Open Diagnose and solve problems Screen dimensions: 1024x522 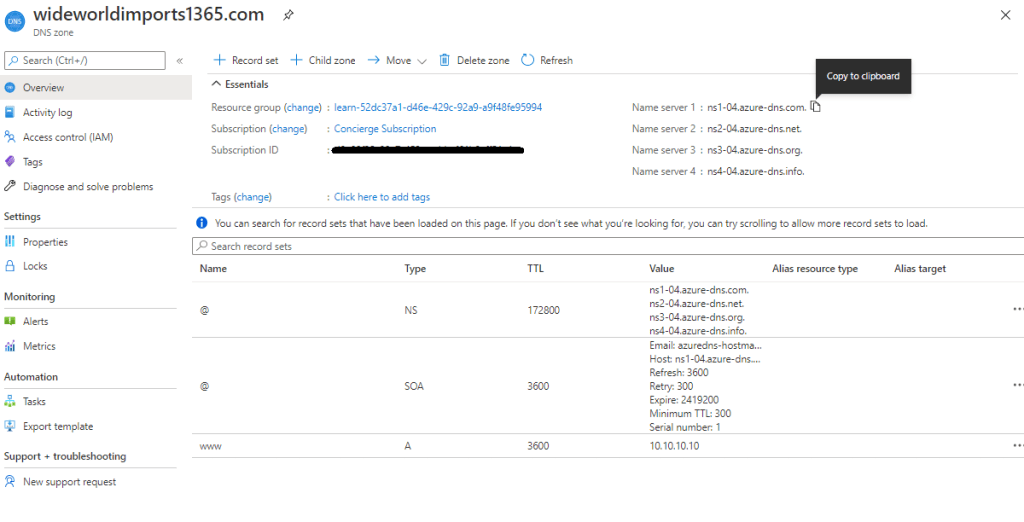88,187
